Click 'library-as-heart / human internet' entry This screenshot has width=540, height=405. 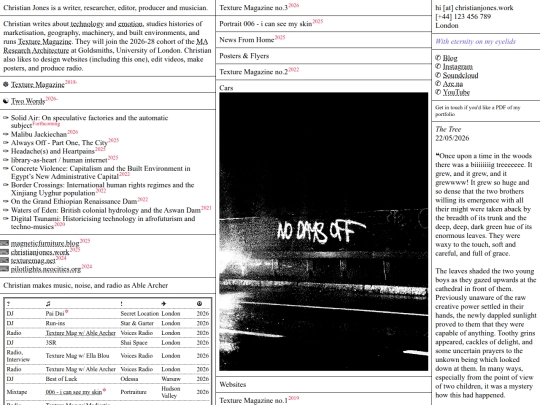(x=59, y=160)
